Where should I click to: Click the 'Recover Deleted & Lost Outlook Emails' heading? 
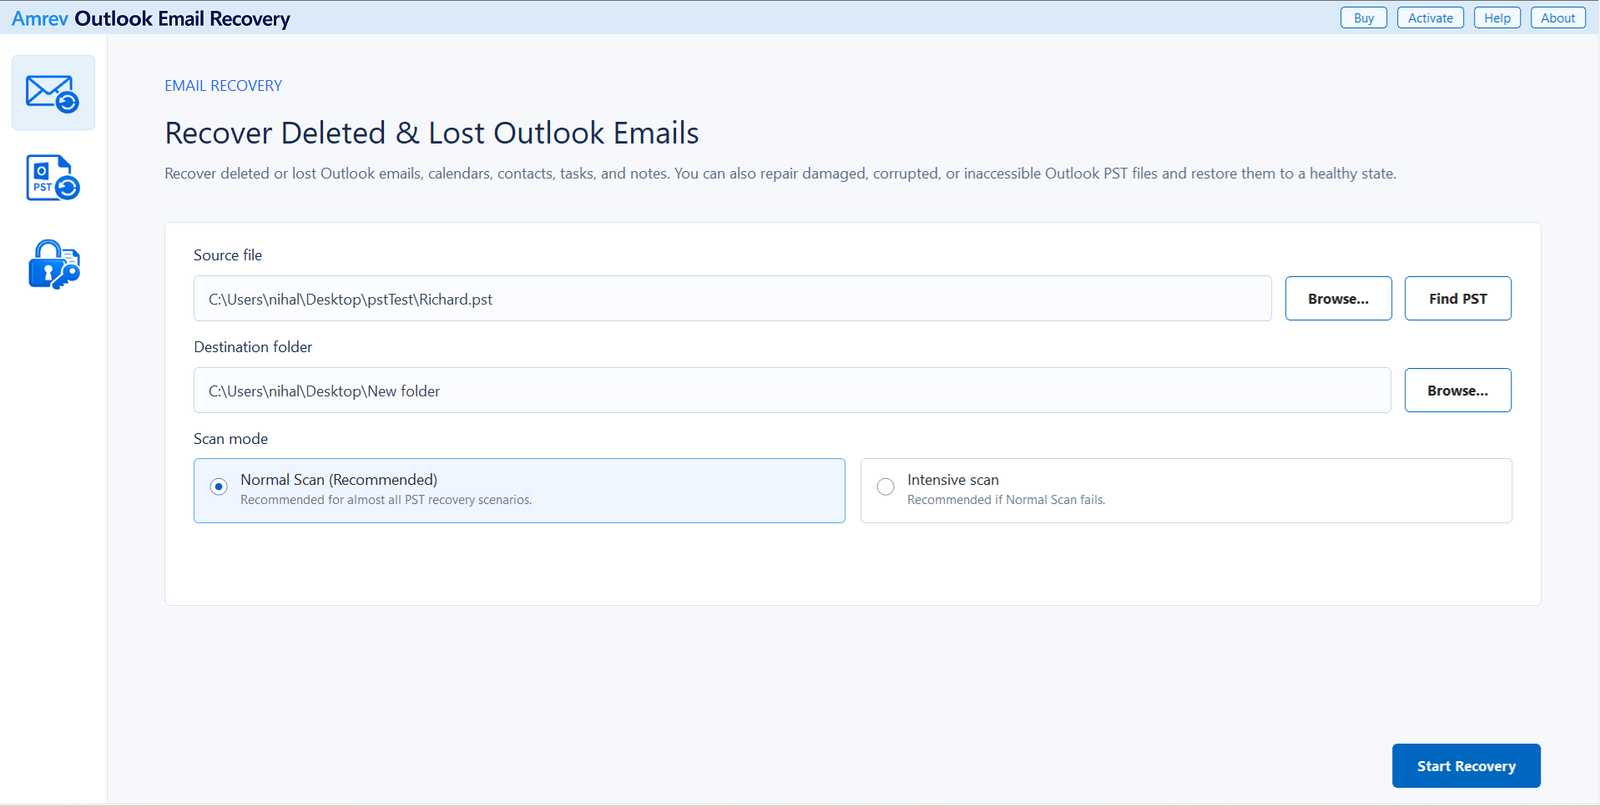coord(432,133)
